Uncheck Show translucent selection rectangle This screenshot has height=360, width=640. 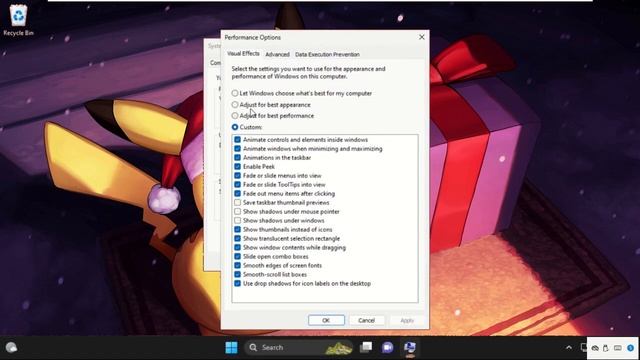[238, 238]
